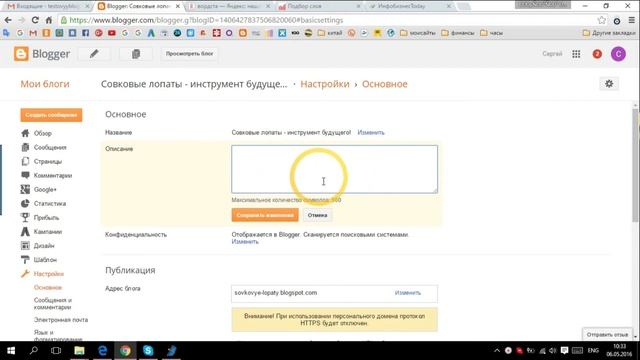Click the orange save changes button
The width and height of the screenshot is (640, 360).
coord(265,215)
